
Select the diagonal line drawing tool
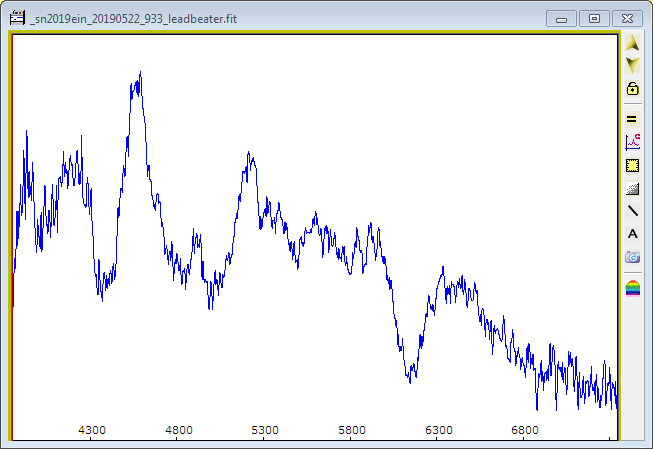click(632, 211)
